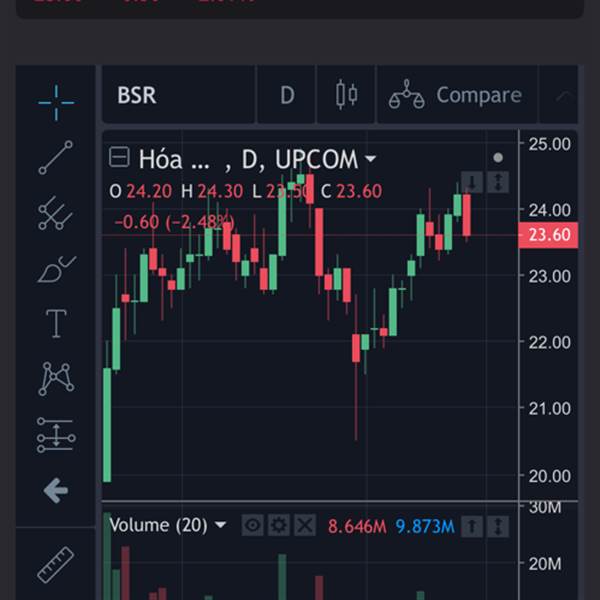The height and width of the screenshot is (600, 600).
Task: Click the market status dot indicator
Action: coord(498,157)
